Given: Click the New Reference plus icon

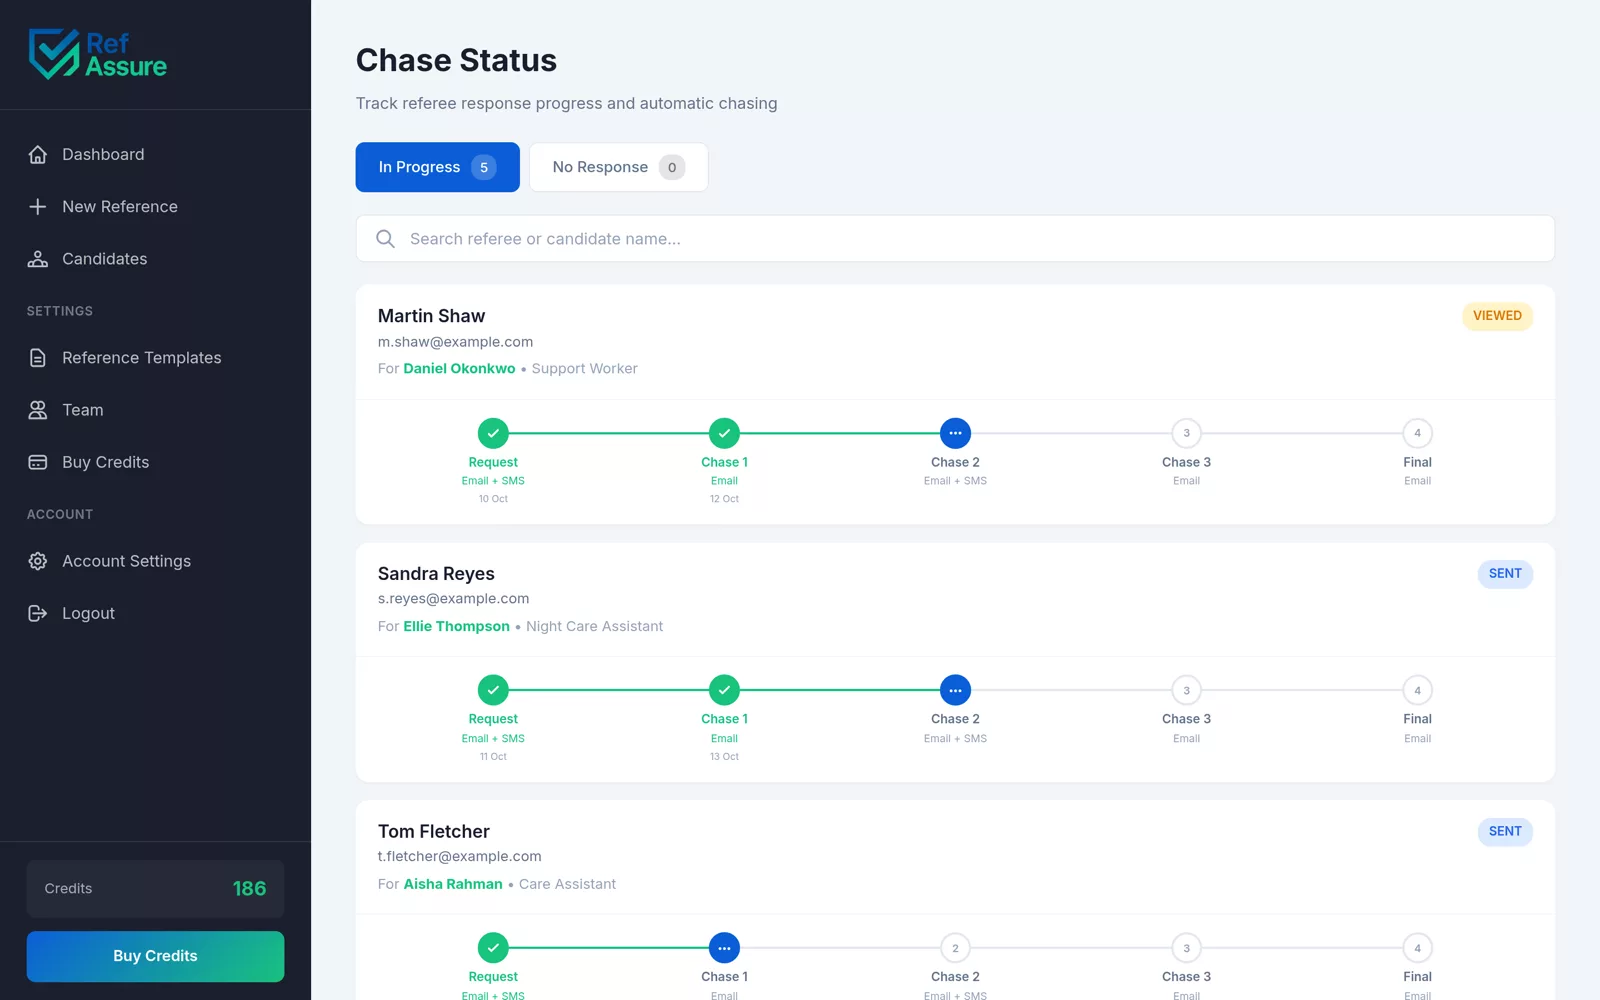Looking at the screenshot, I should click(38, 206).
